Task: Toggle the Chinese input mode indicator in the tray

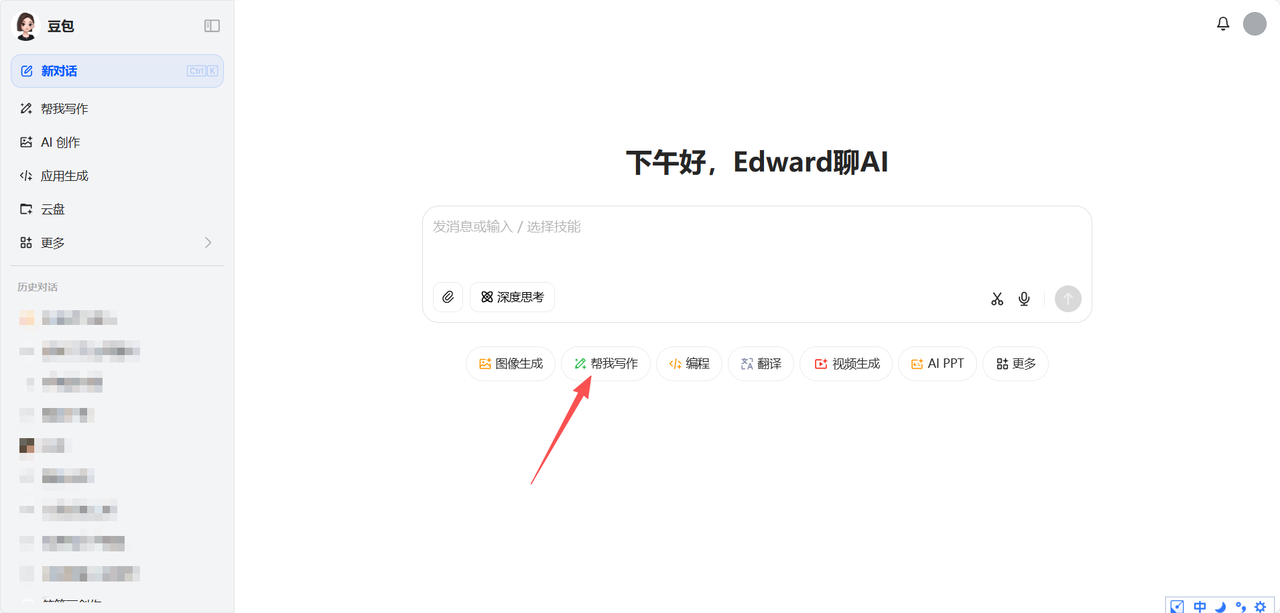Action: [x=1199, y=606]
